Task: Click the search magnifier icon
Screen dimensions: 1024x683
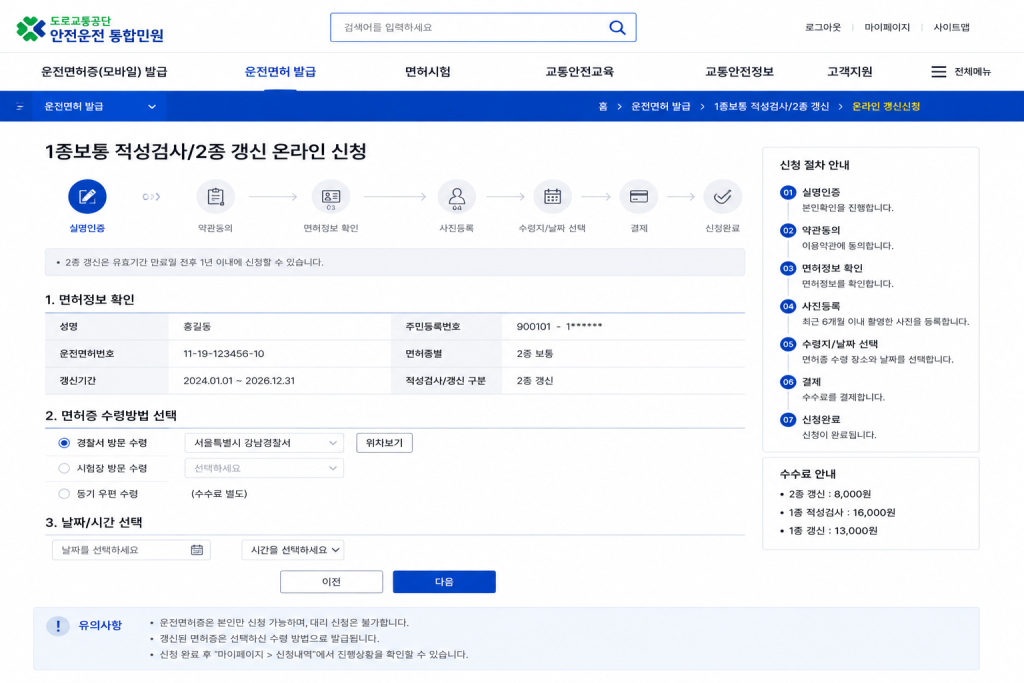Action: click(x=617, y=27)
